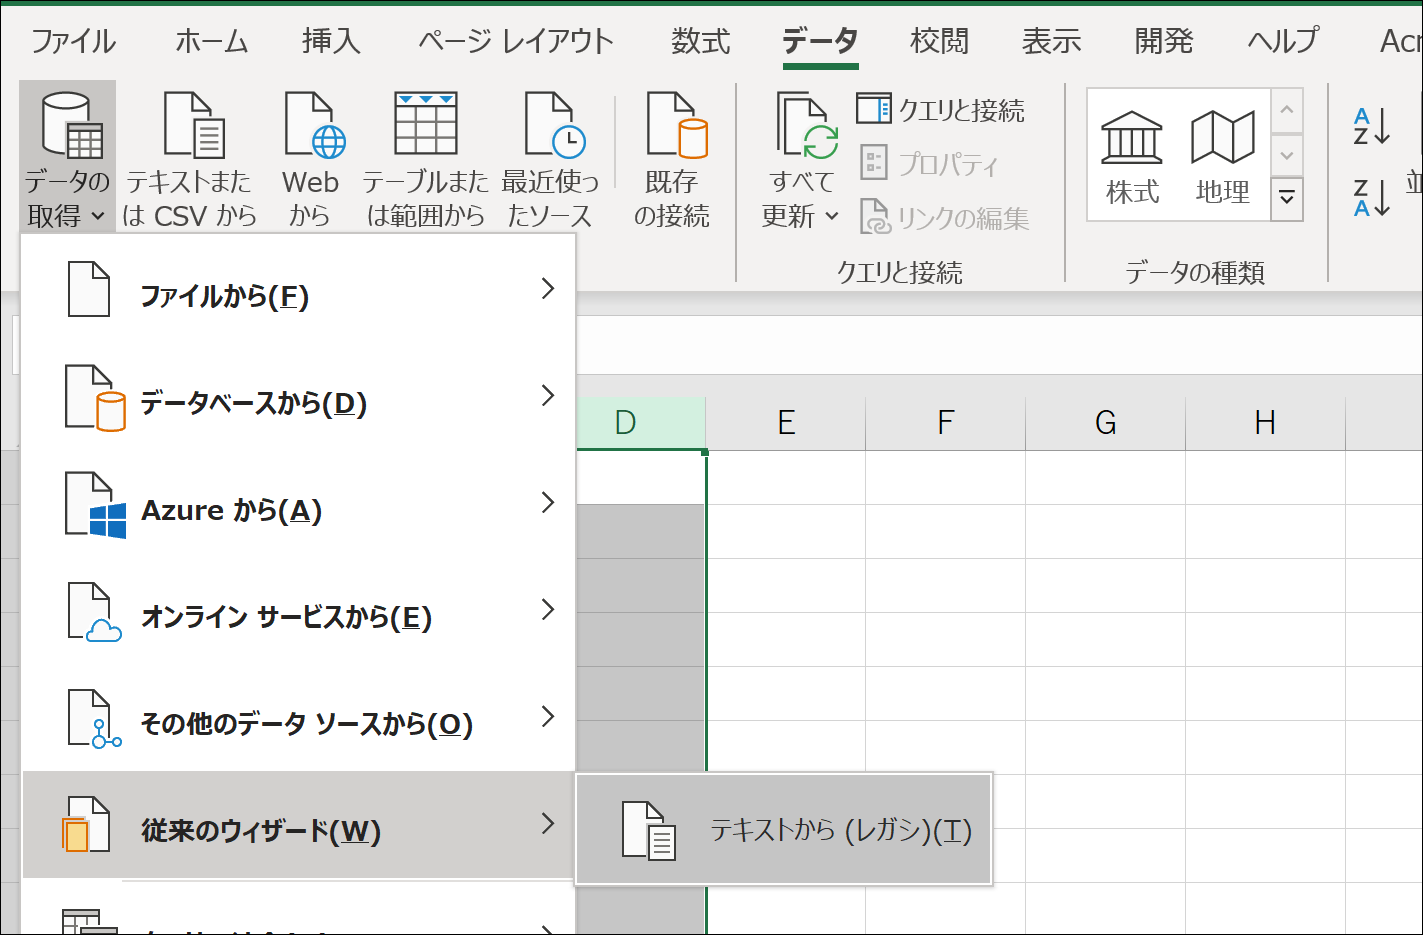The height and width of the screenshot is (935, 1423).
Task: Switch to the 校閲 tab
Action: pyautogui.click(x=940, y=41)
